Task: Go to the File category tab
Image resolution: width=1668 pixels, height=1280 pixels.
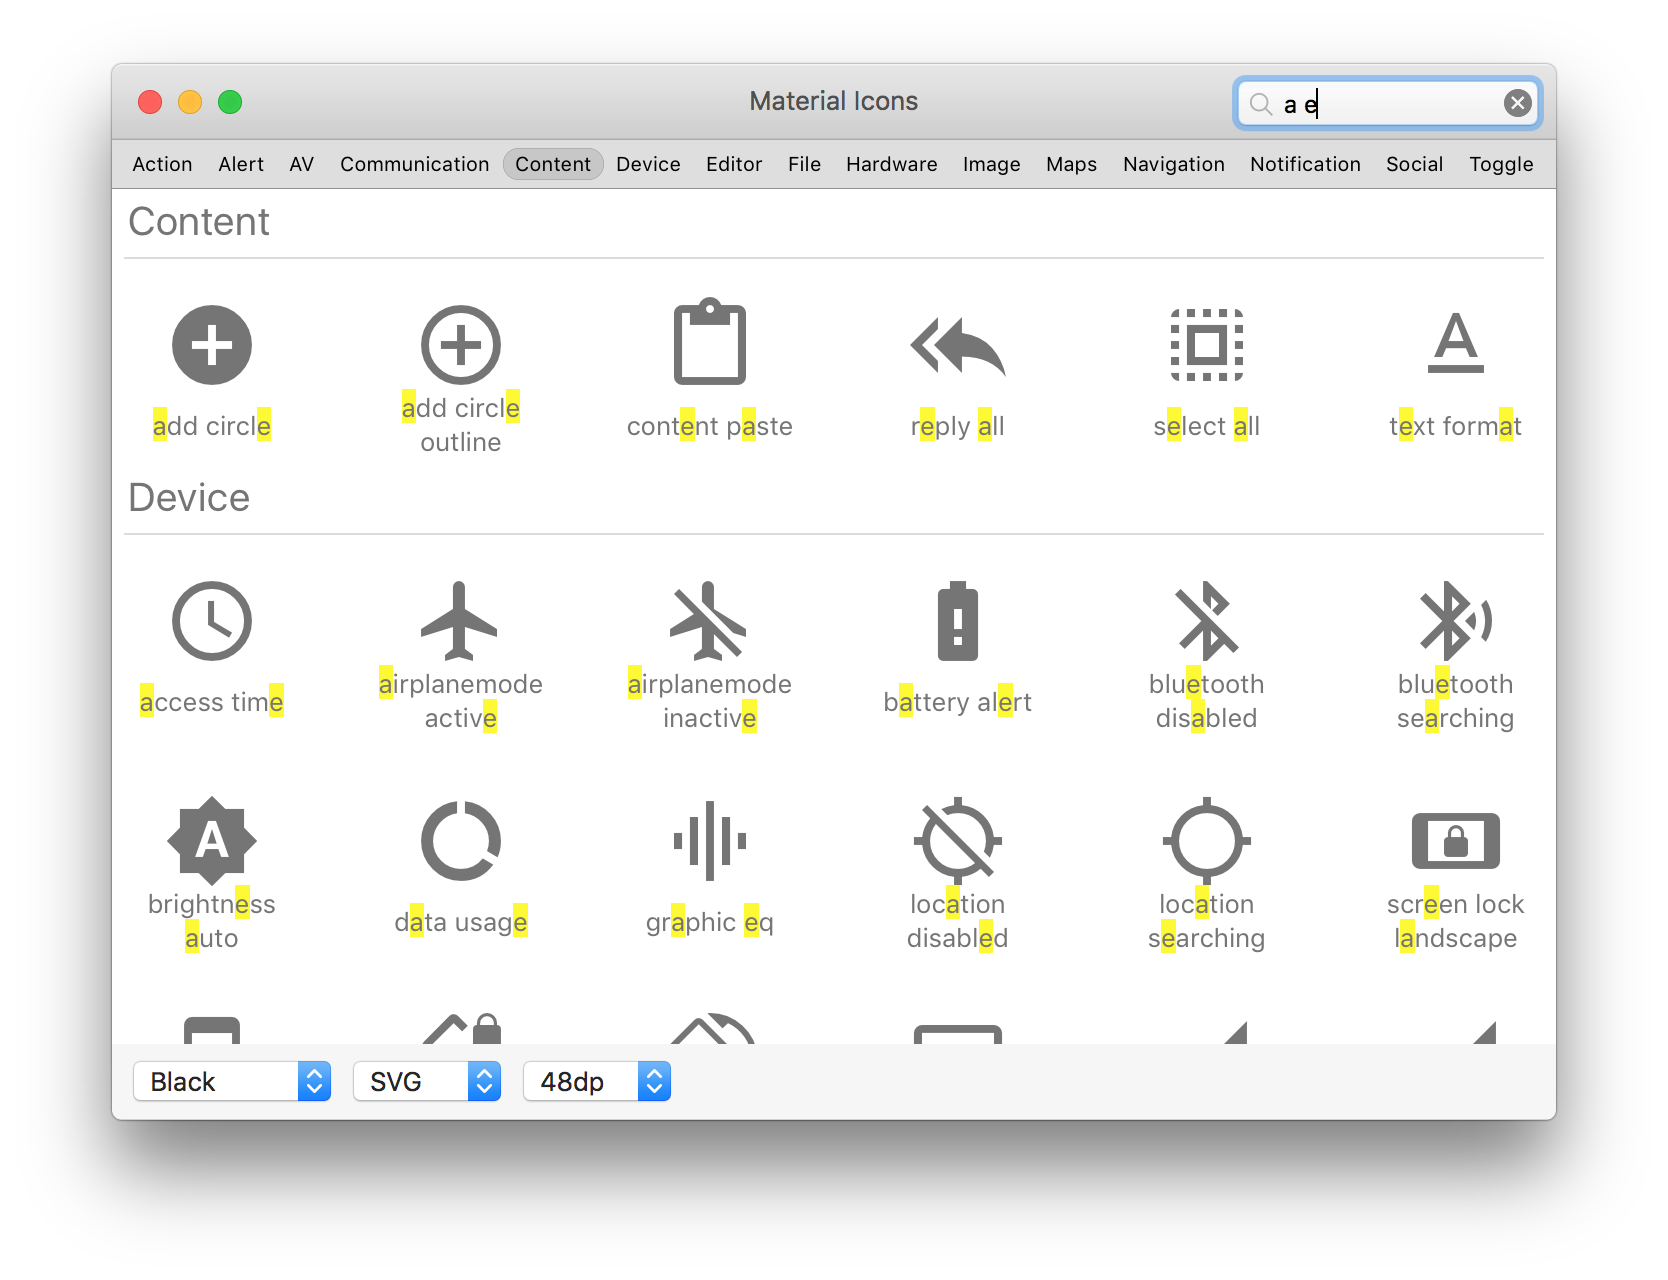Action: [804, 164]
